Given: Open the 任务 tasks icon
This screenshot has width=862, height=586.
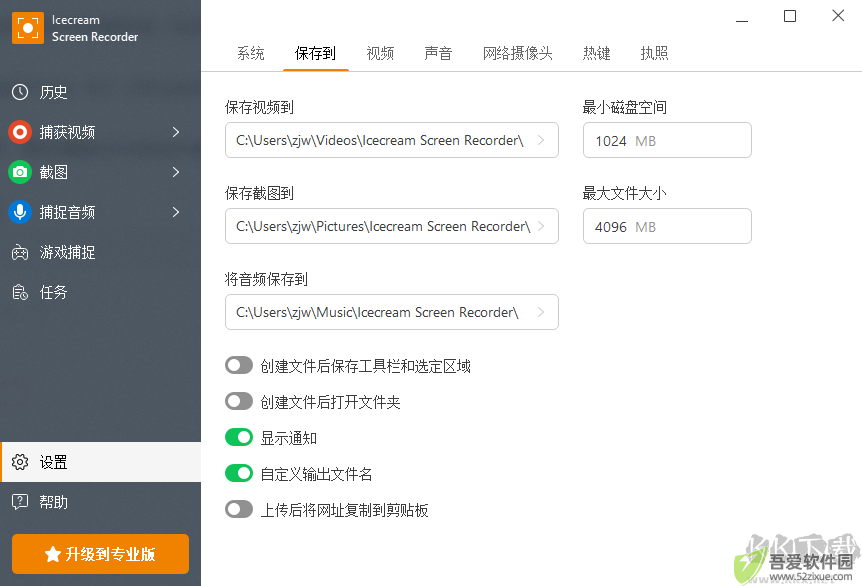Looking at the screenshot, I should pyautogui.click(x=20, y=292).
